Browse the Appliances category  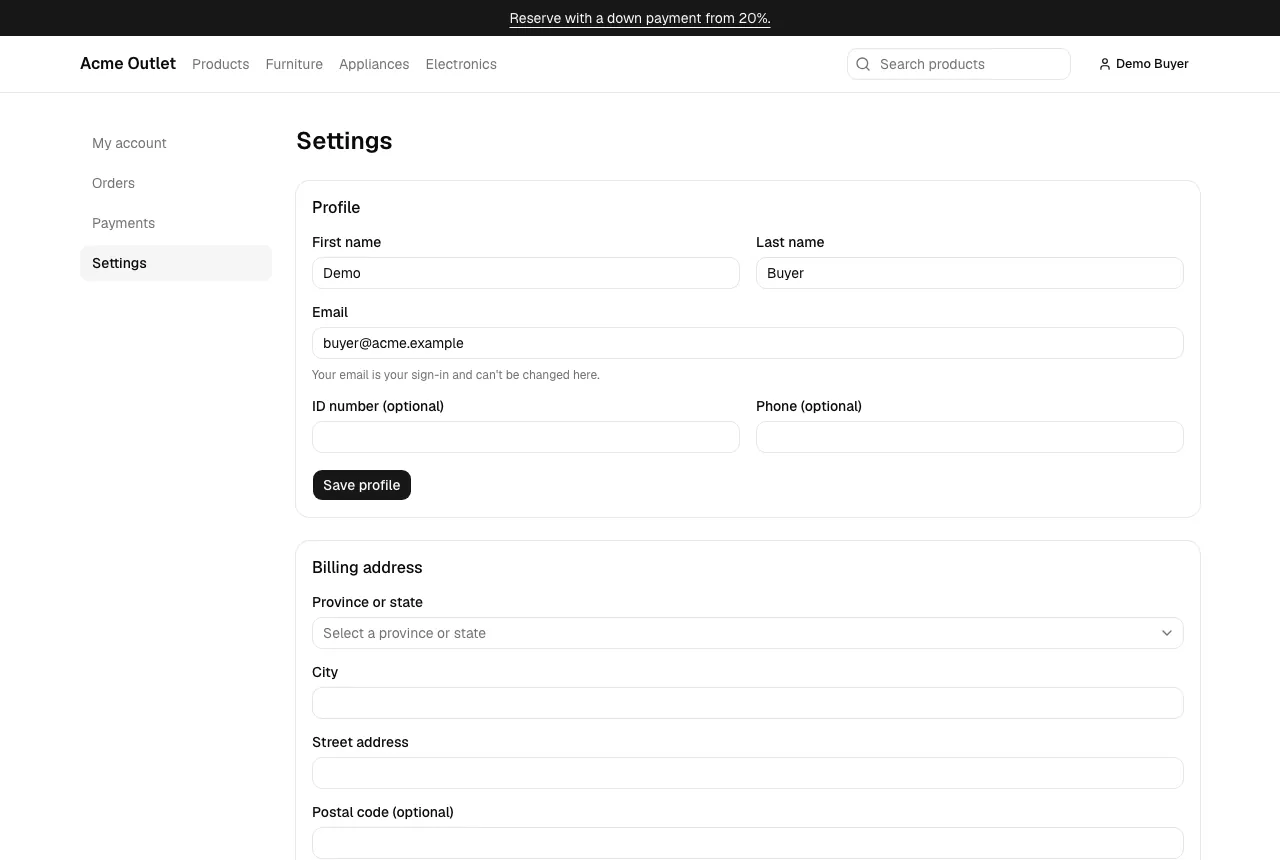[x=374, y=64]
